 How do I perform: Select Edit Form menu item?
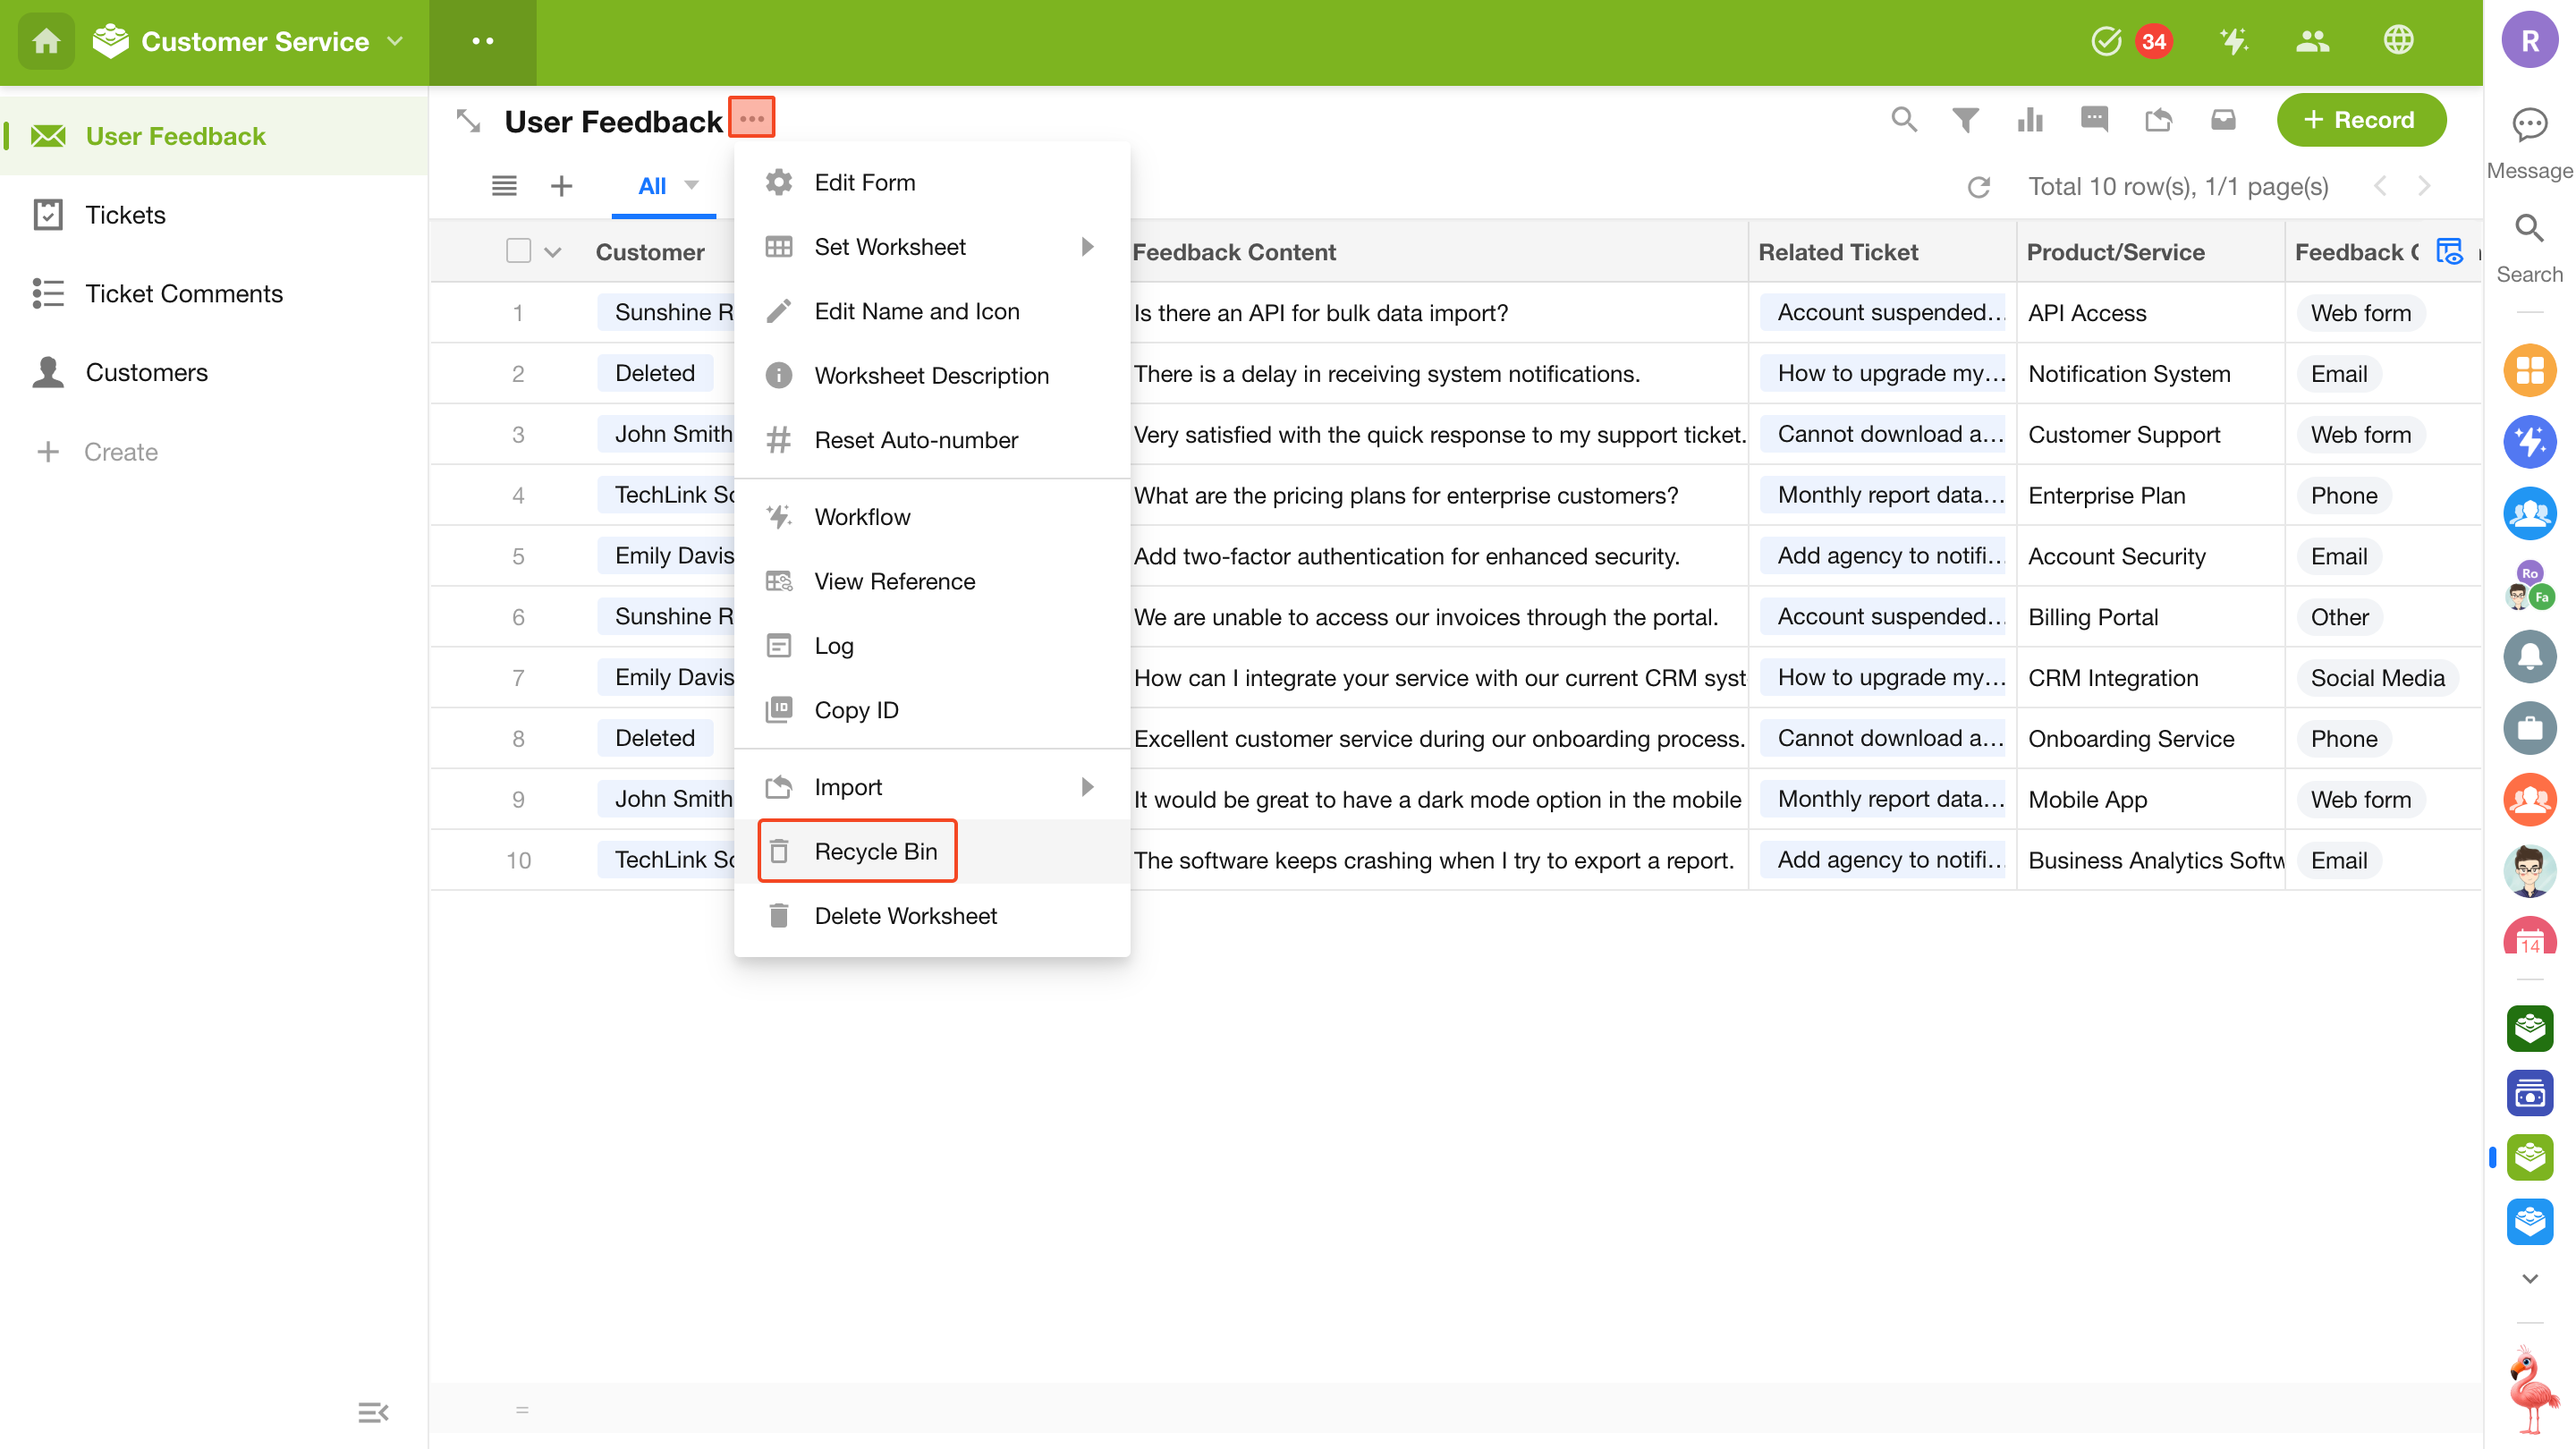864,182
